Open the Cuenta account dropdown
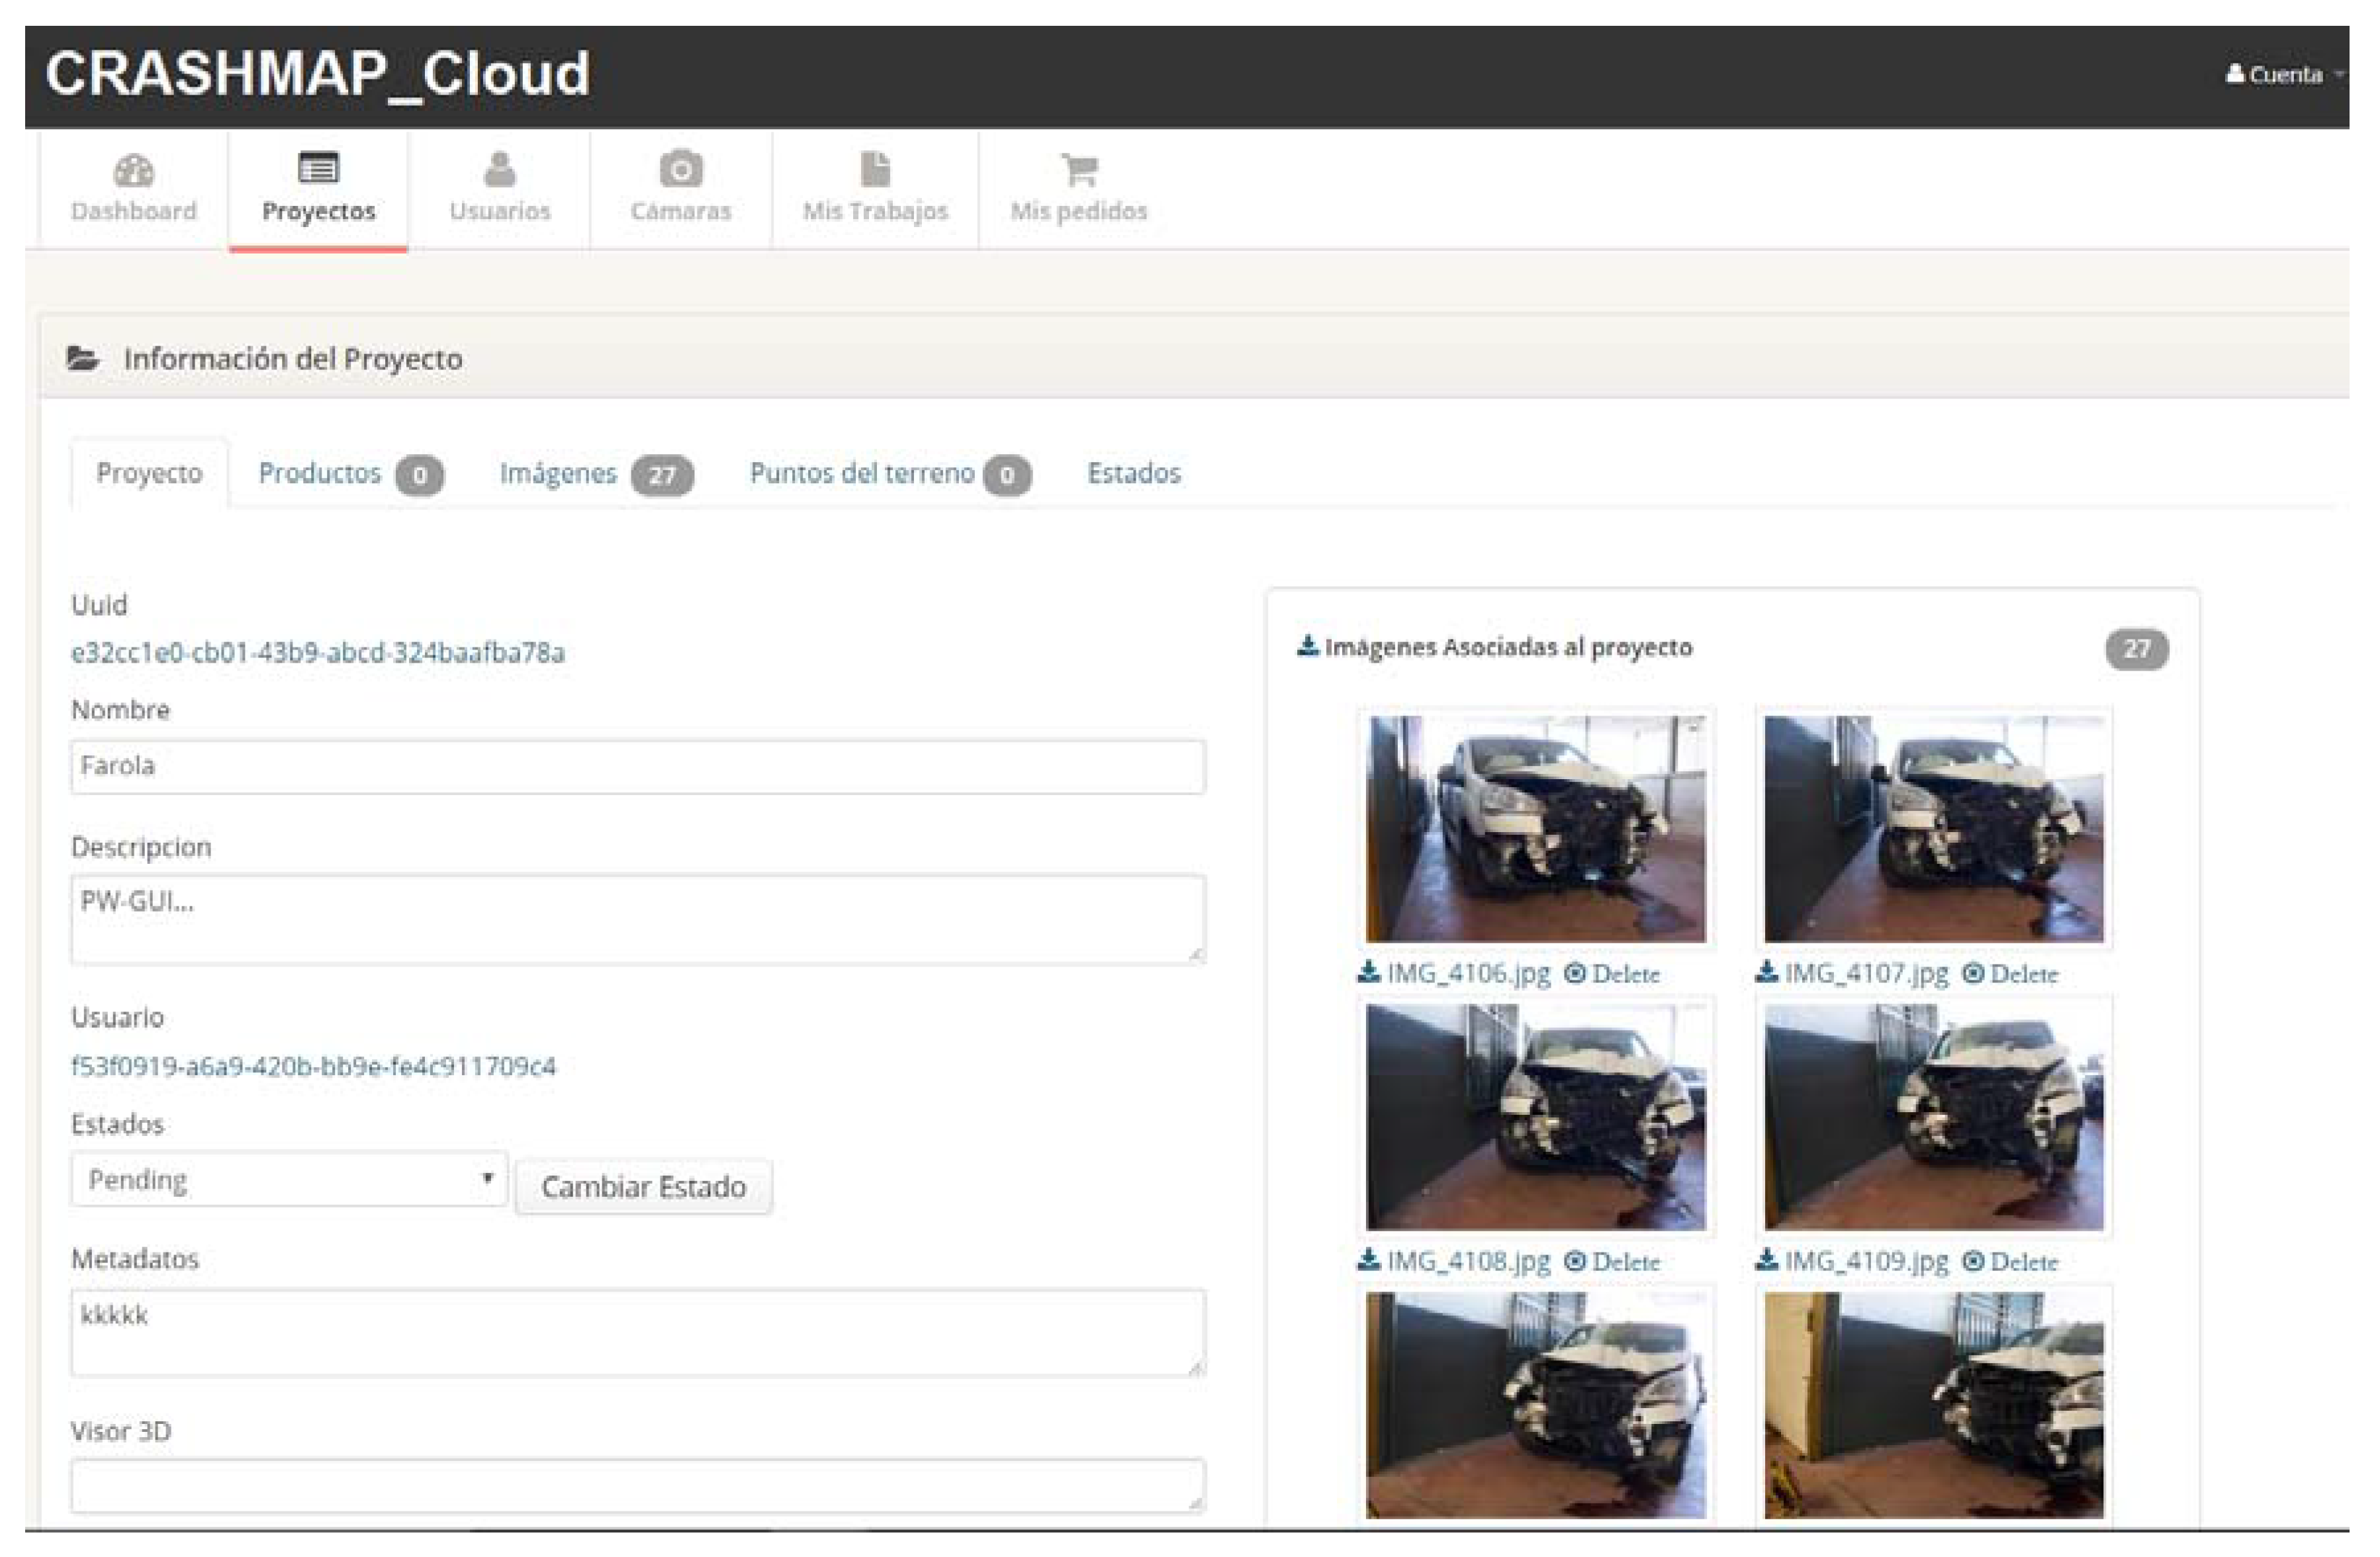This screenshot has width=2380, height=1557. click(2284, 75)
